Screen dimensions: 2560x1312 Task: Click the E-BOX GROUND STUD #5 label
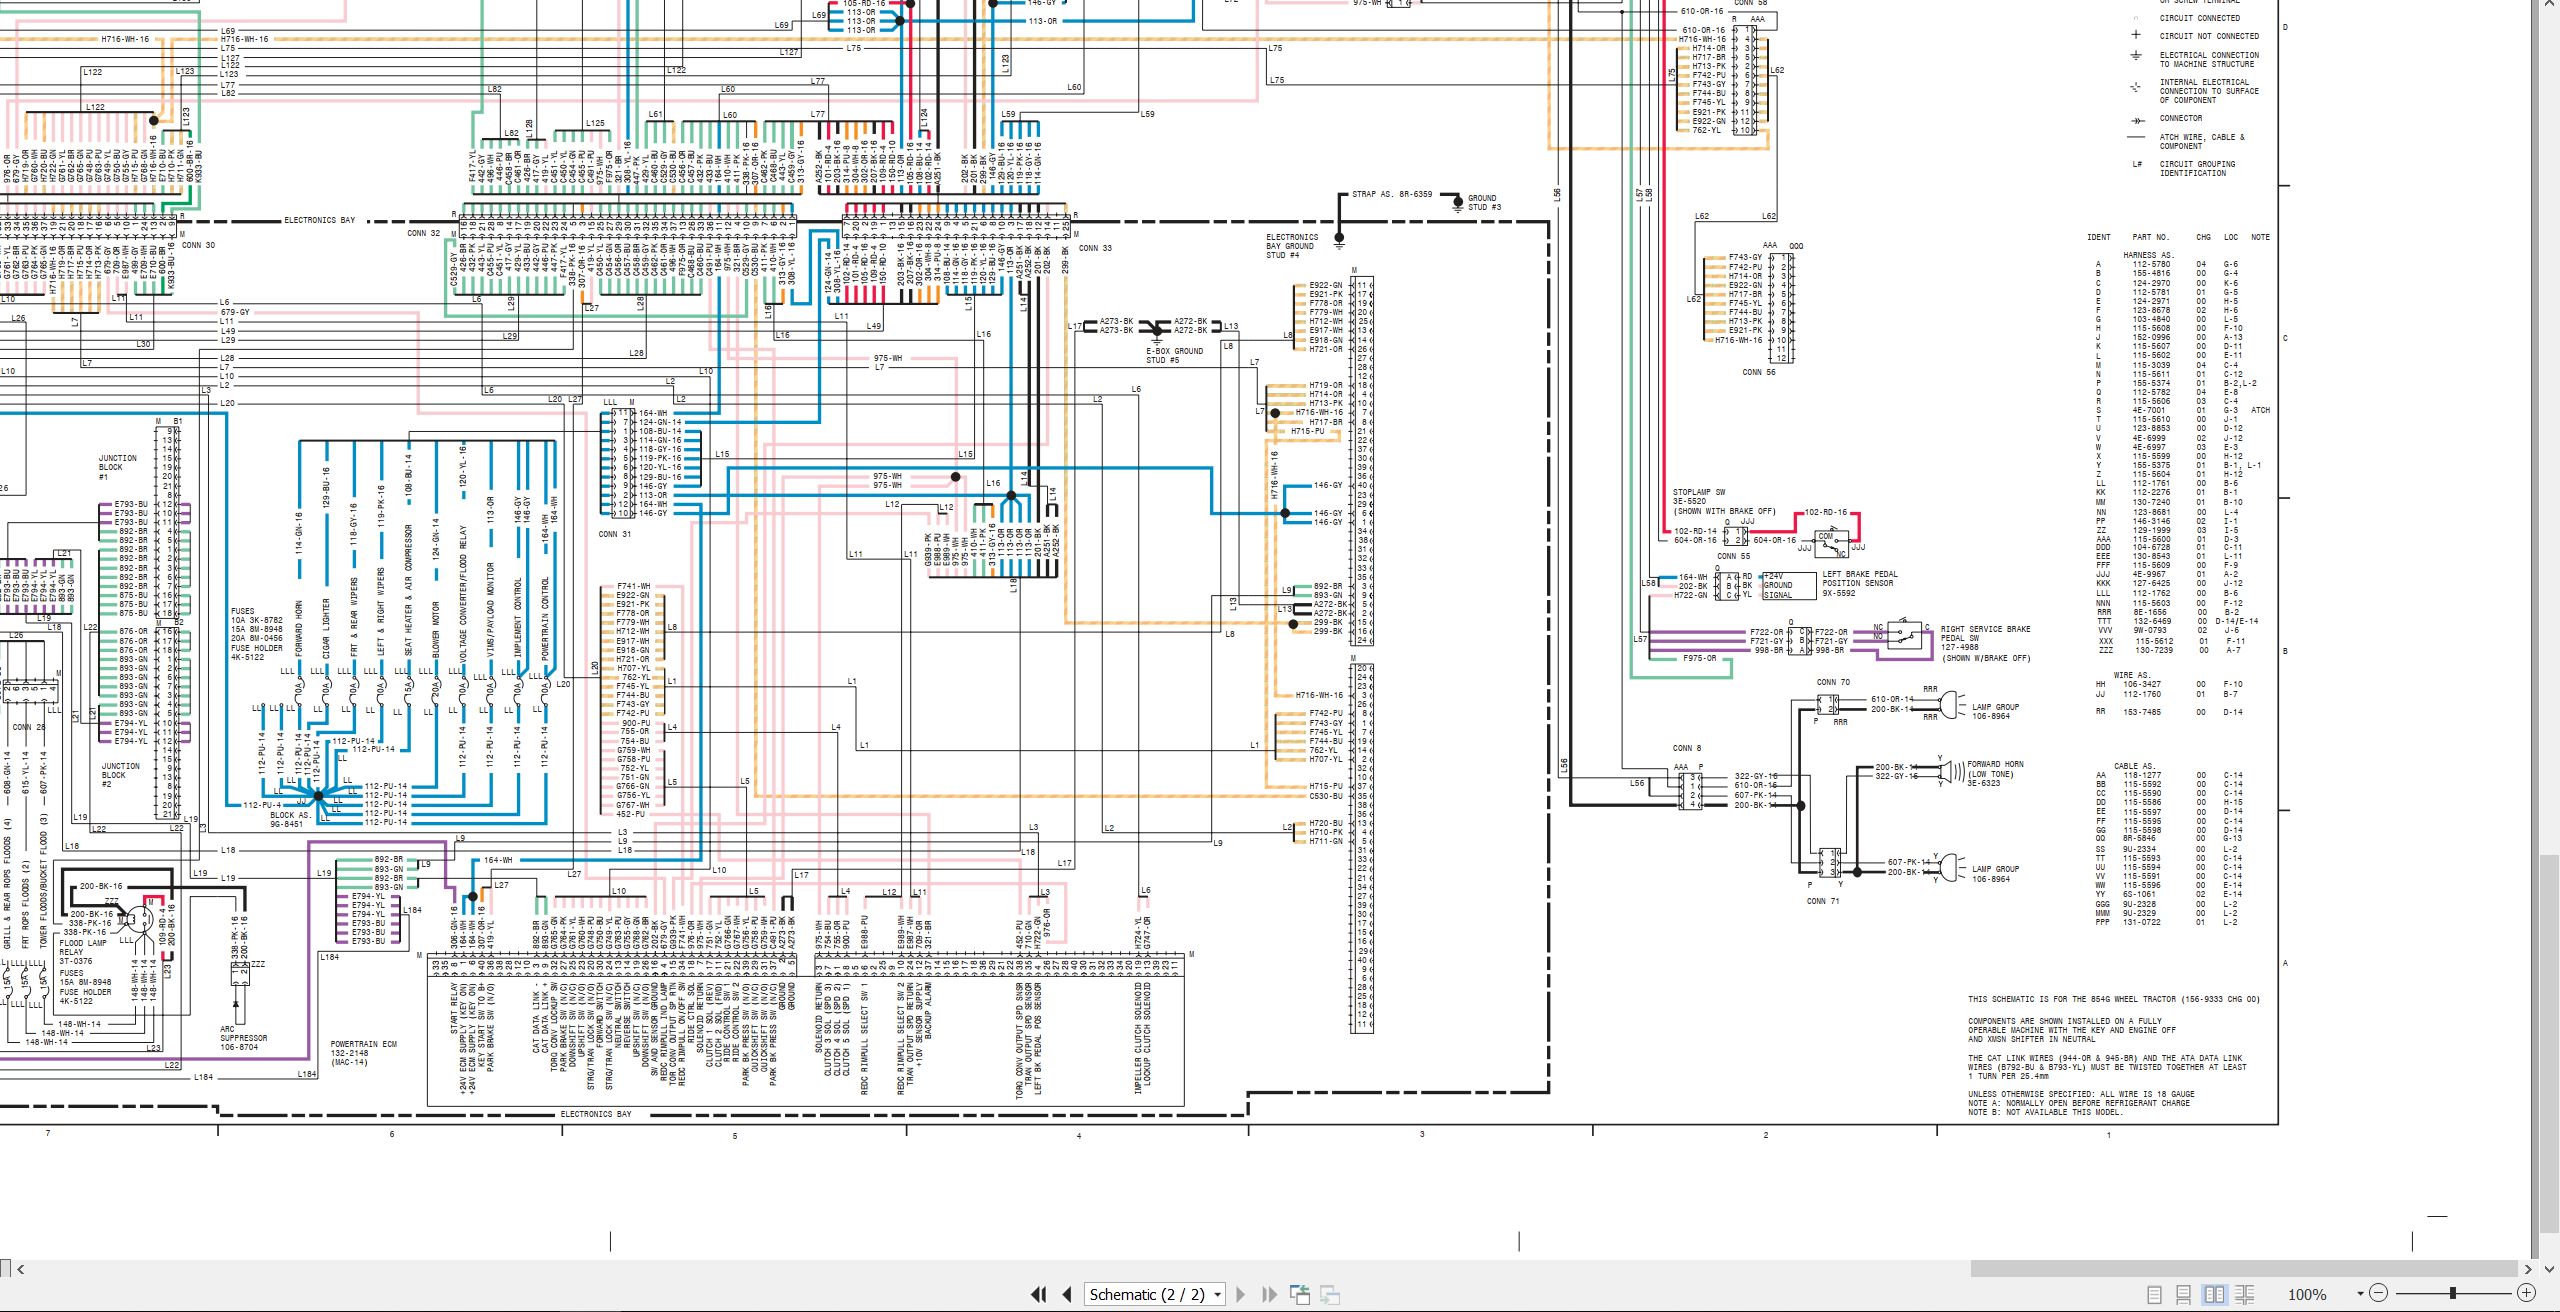(1174, 355)
